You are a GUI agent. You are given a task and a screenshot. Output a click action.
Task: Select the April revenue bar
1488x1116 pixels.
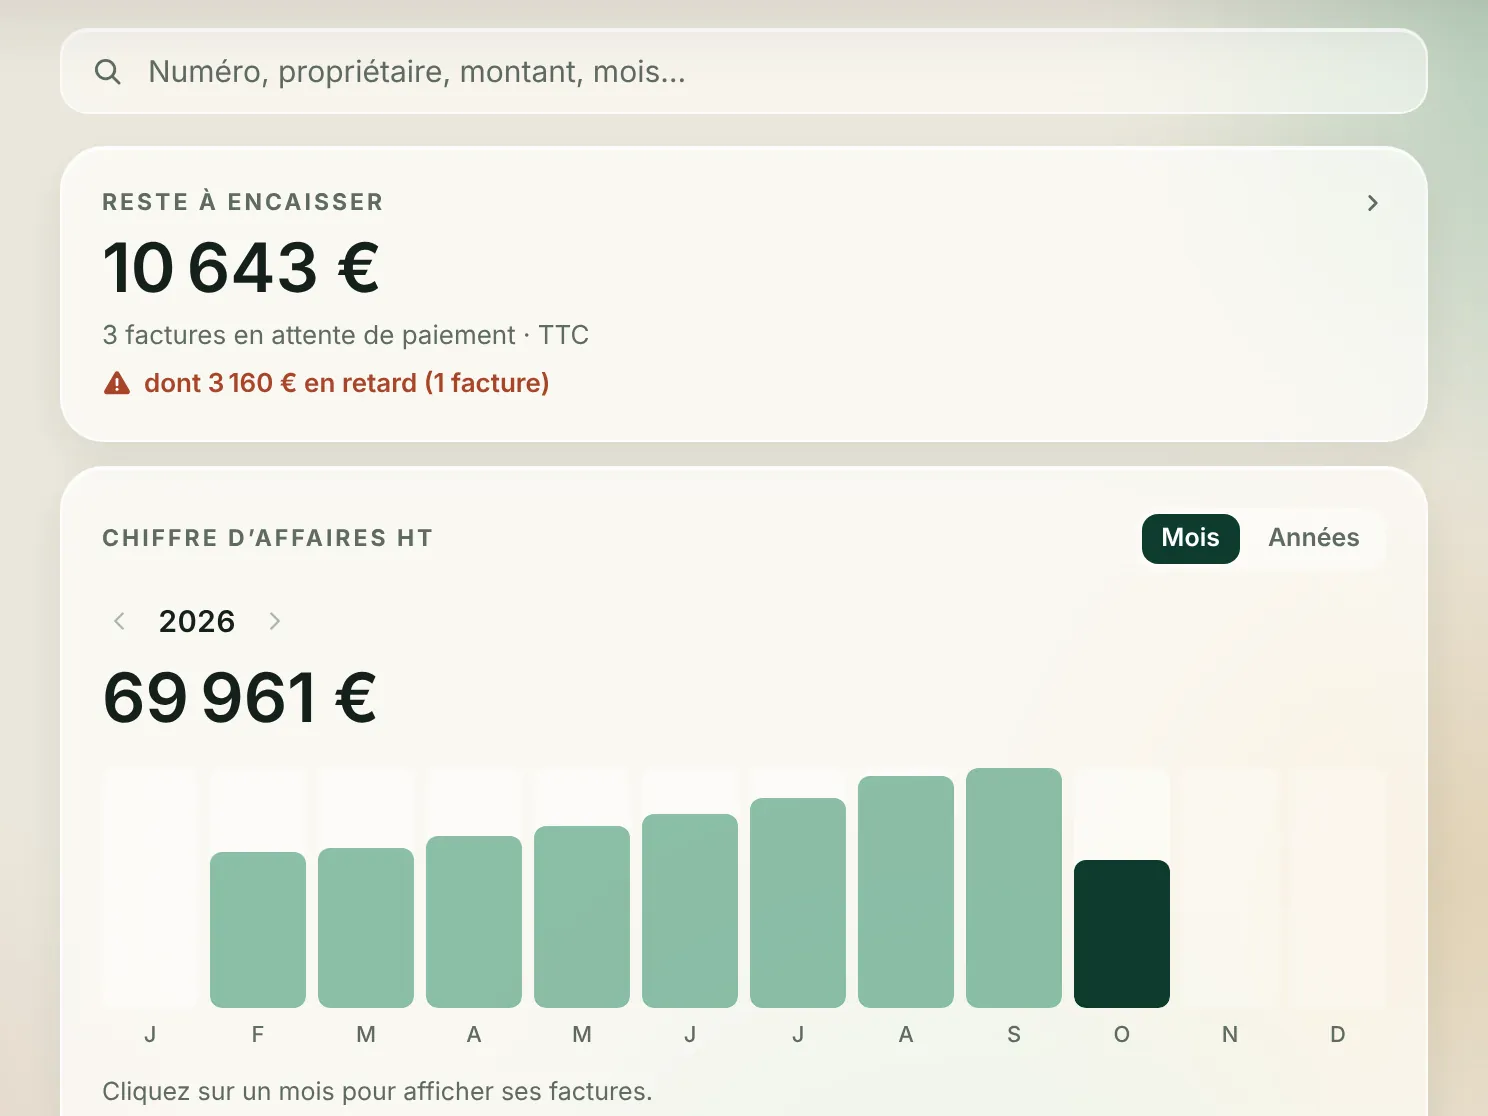[474, 922]
